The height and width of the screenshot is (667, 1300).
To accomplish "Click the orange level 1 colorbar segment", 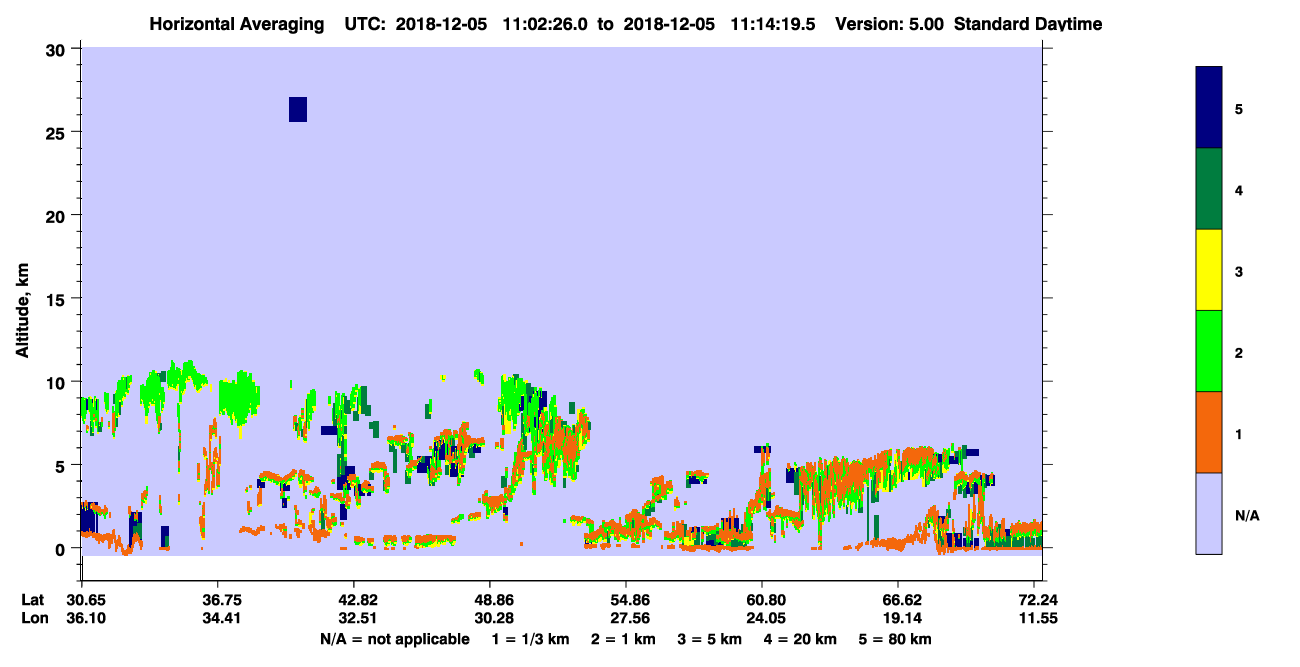I will tap(1208, 432).
